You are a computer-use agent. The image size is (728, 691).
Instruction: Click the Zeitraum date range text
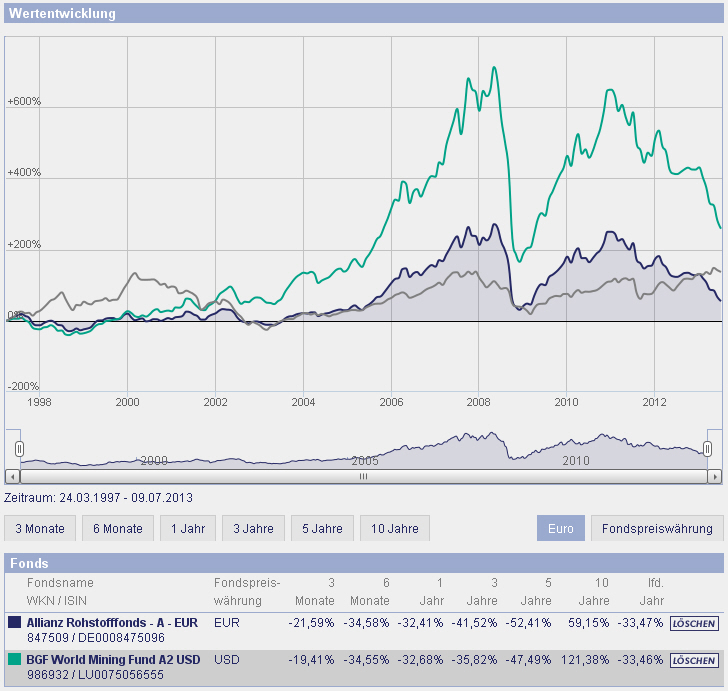(x=98, y=498)
